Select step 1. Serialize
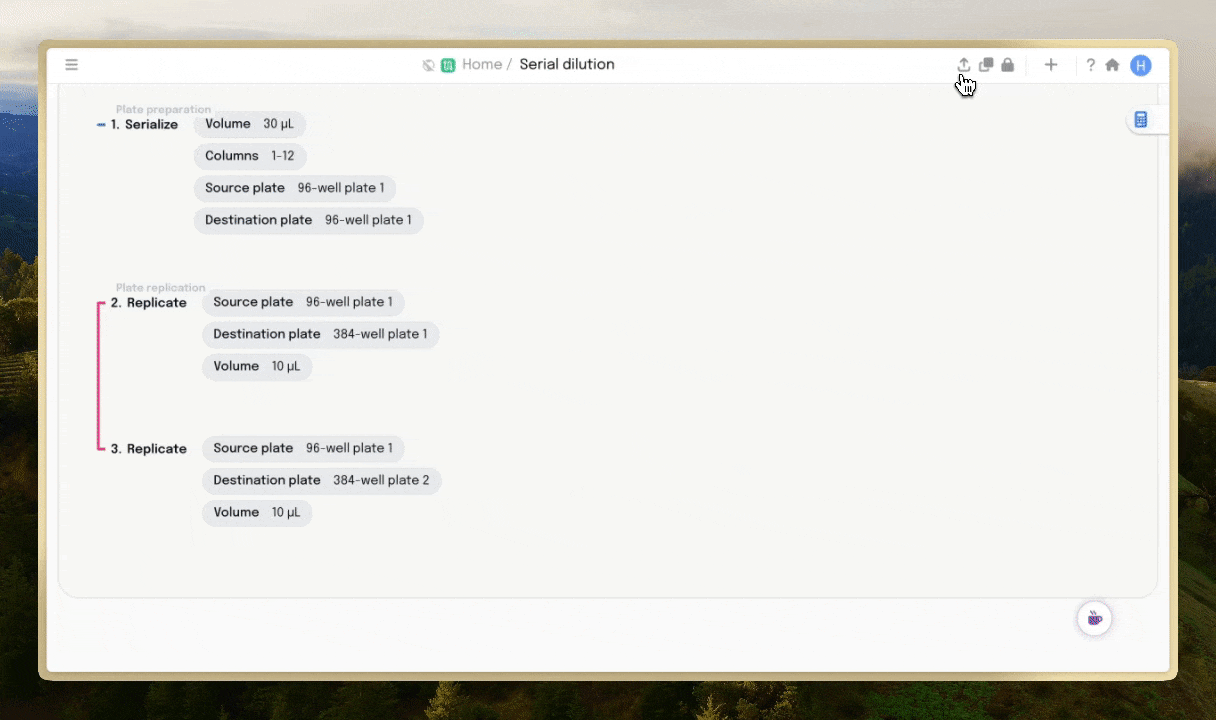This screenshot has height=720, width=1216. (x=144, y=125)
